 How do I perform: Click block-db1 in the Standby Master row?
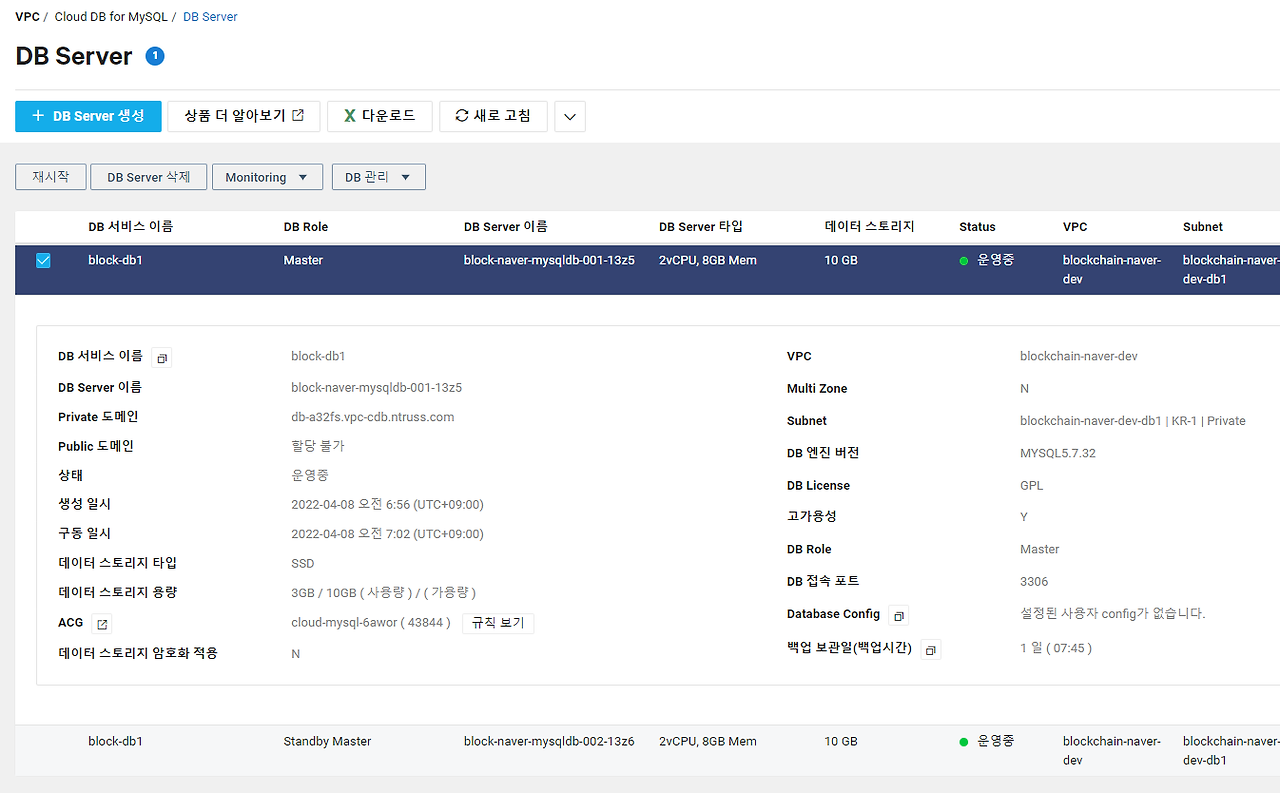pyautogui.click(x=116, y=742)
